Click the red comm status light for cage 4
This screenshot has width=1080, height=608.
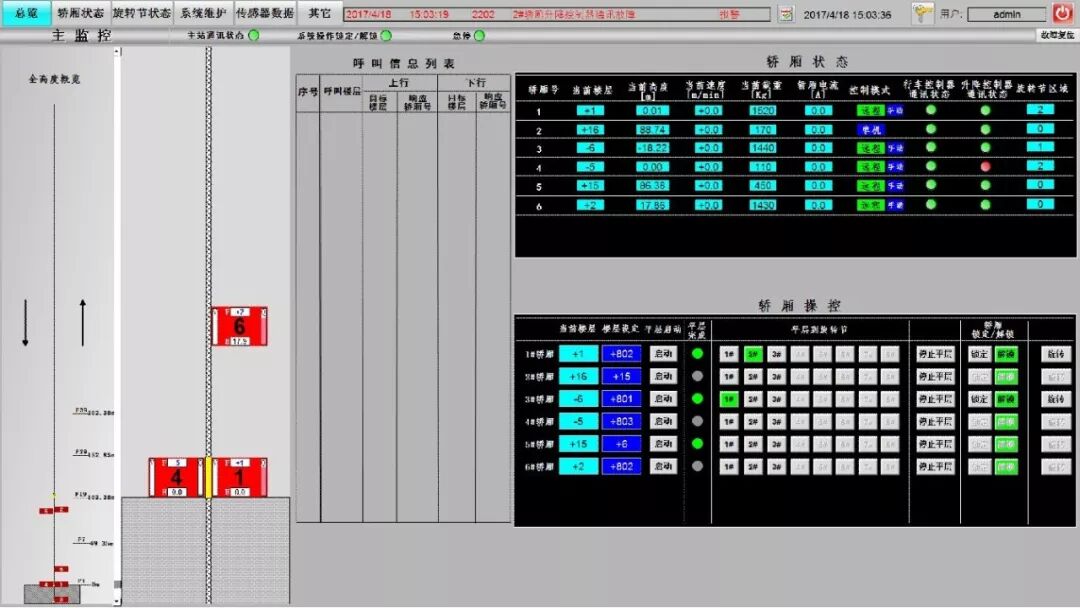pyautogui.click(x=985, y=166)
